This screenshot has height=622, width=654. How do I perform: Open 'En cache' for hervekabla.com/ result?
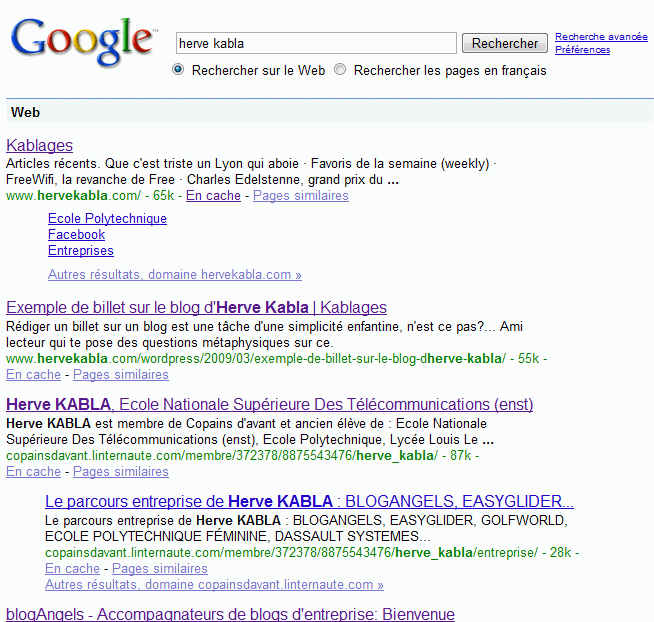point(213,195)
